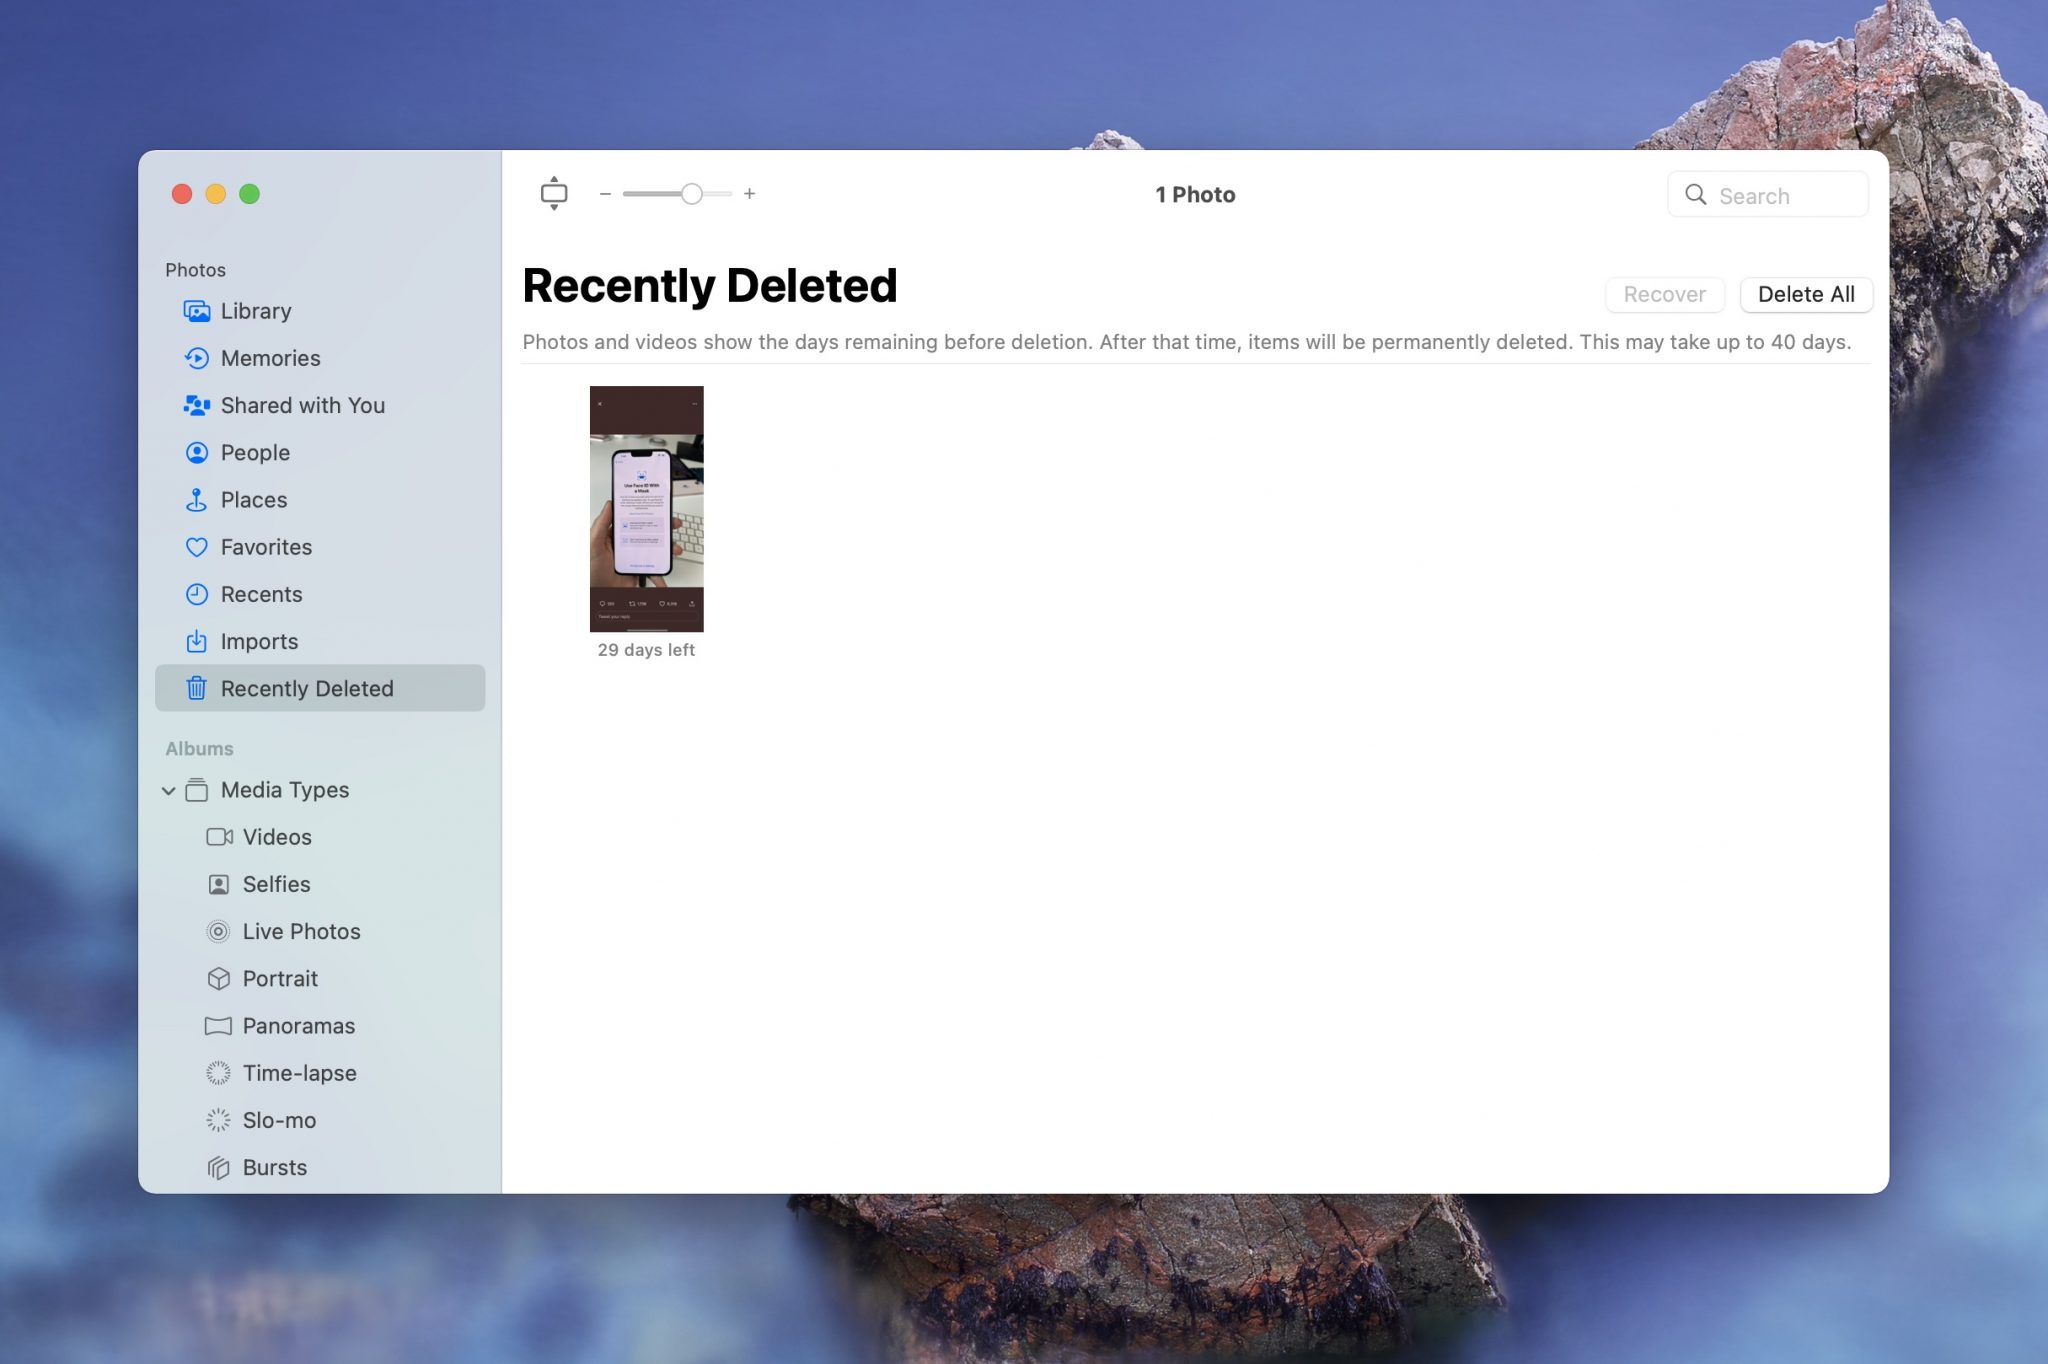Select the deleted iPhone photo thumbnail

point(646,508)
